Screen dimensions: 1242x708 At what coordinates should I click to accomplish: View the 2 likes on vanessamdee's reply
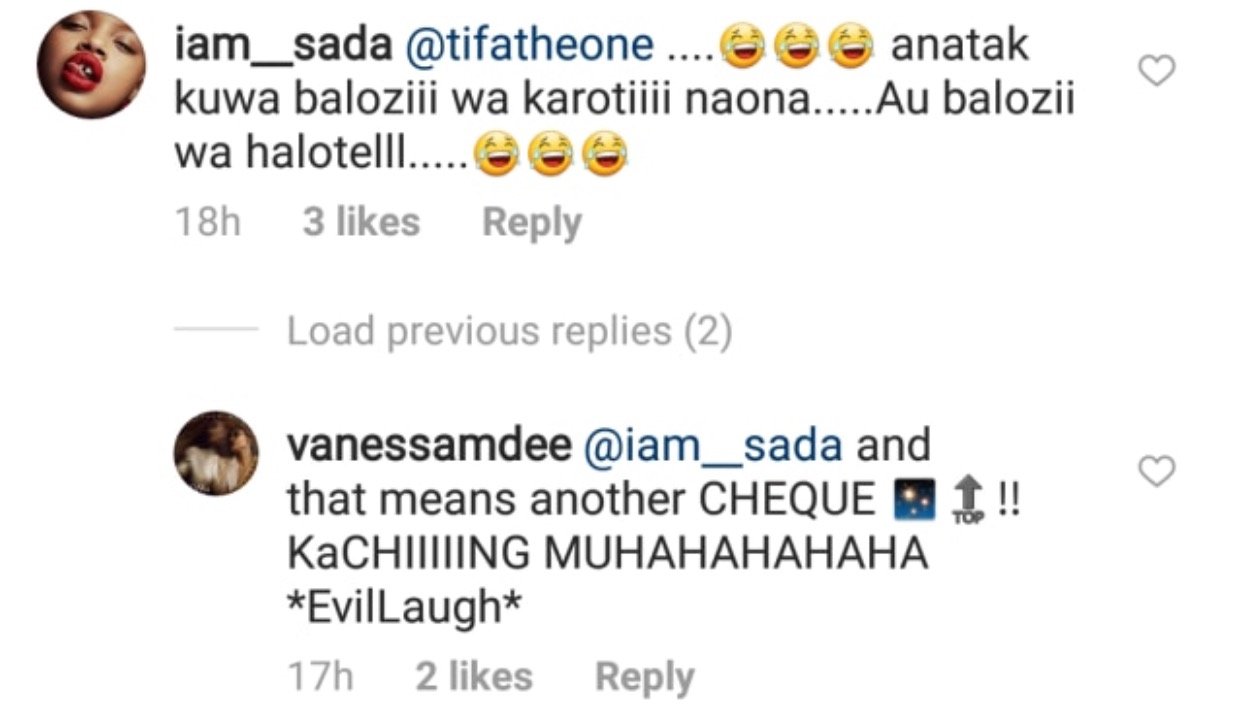point(474,677)
